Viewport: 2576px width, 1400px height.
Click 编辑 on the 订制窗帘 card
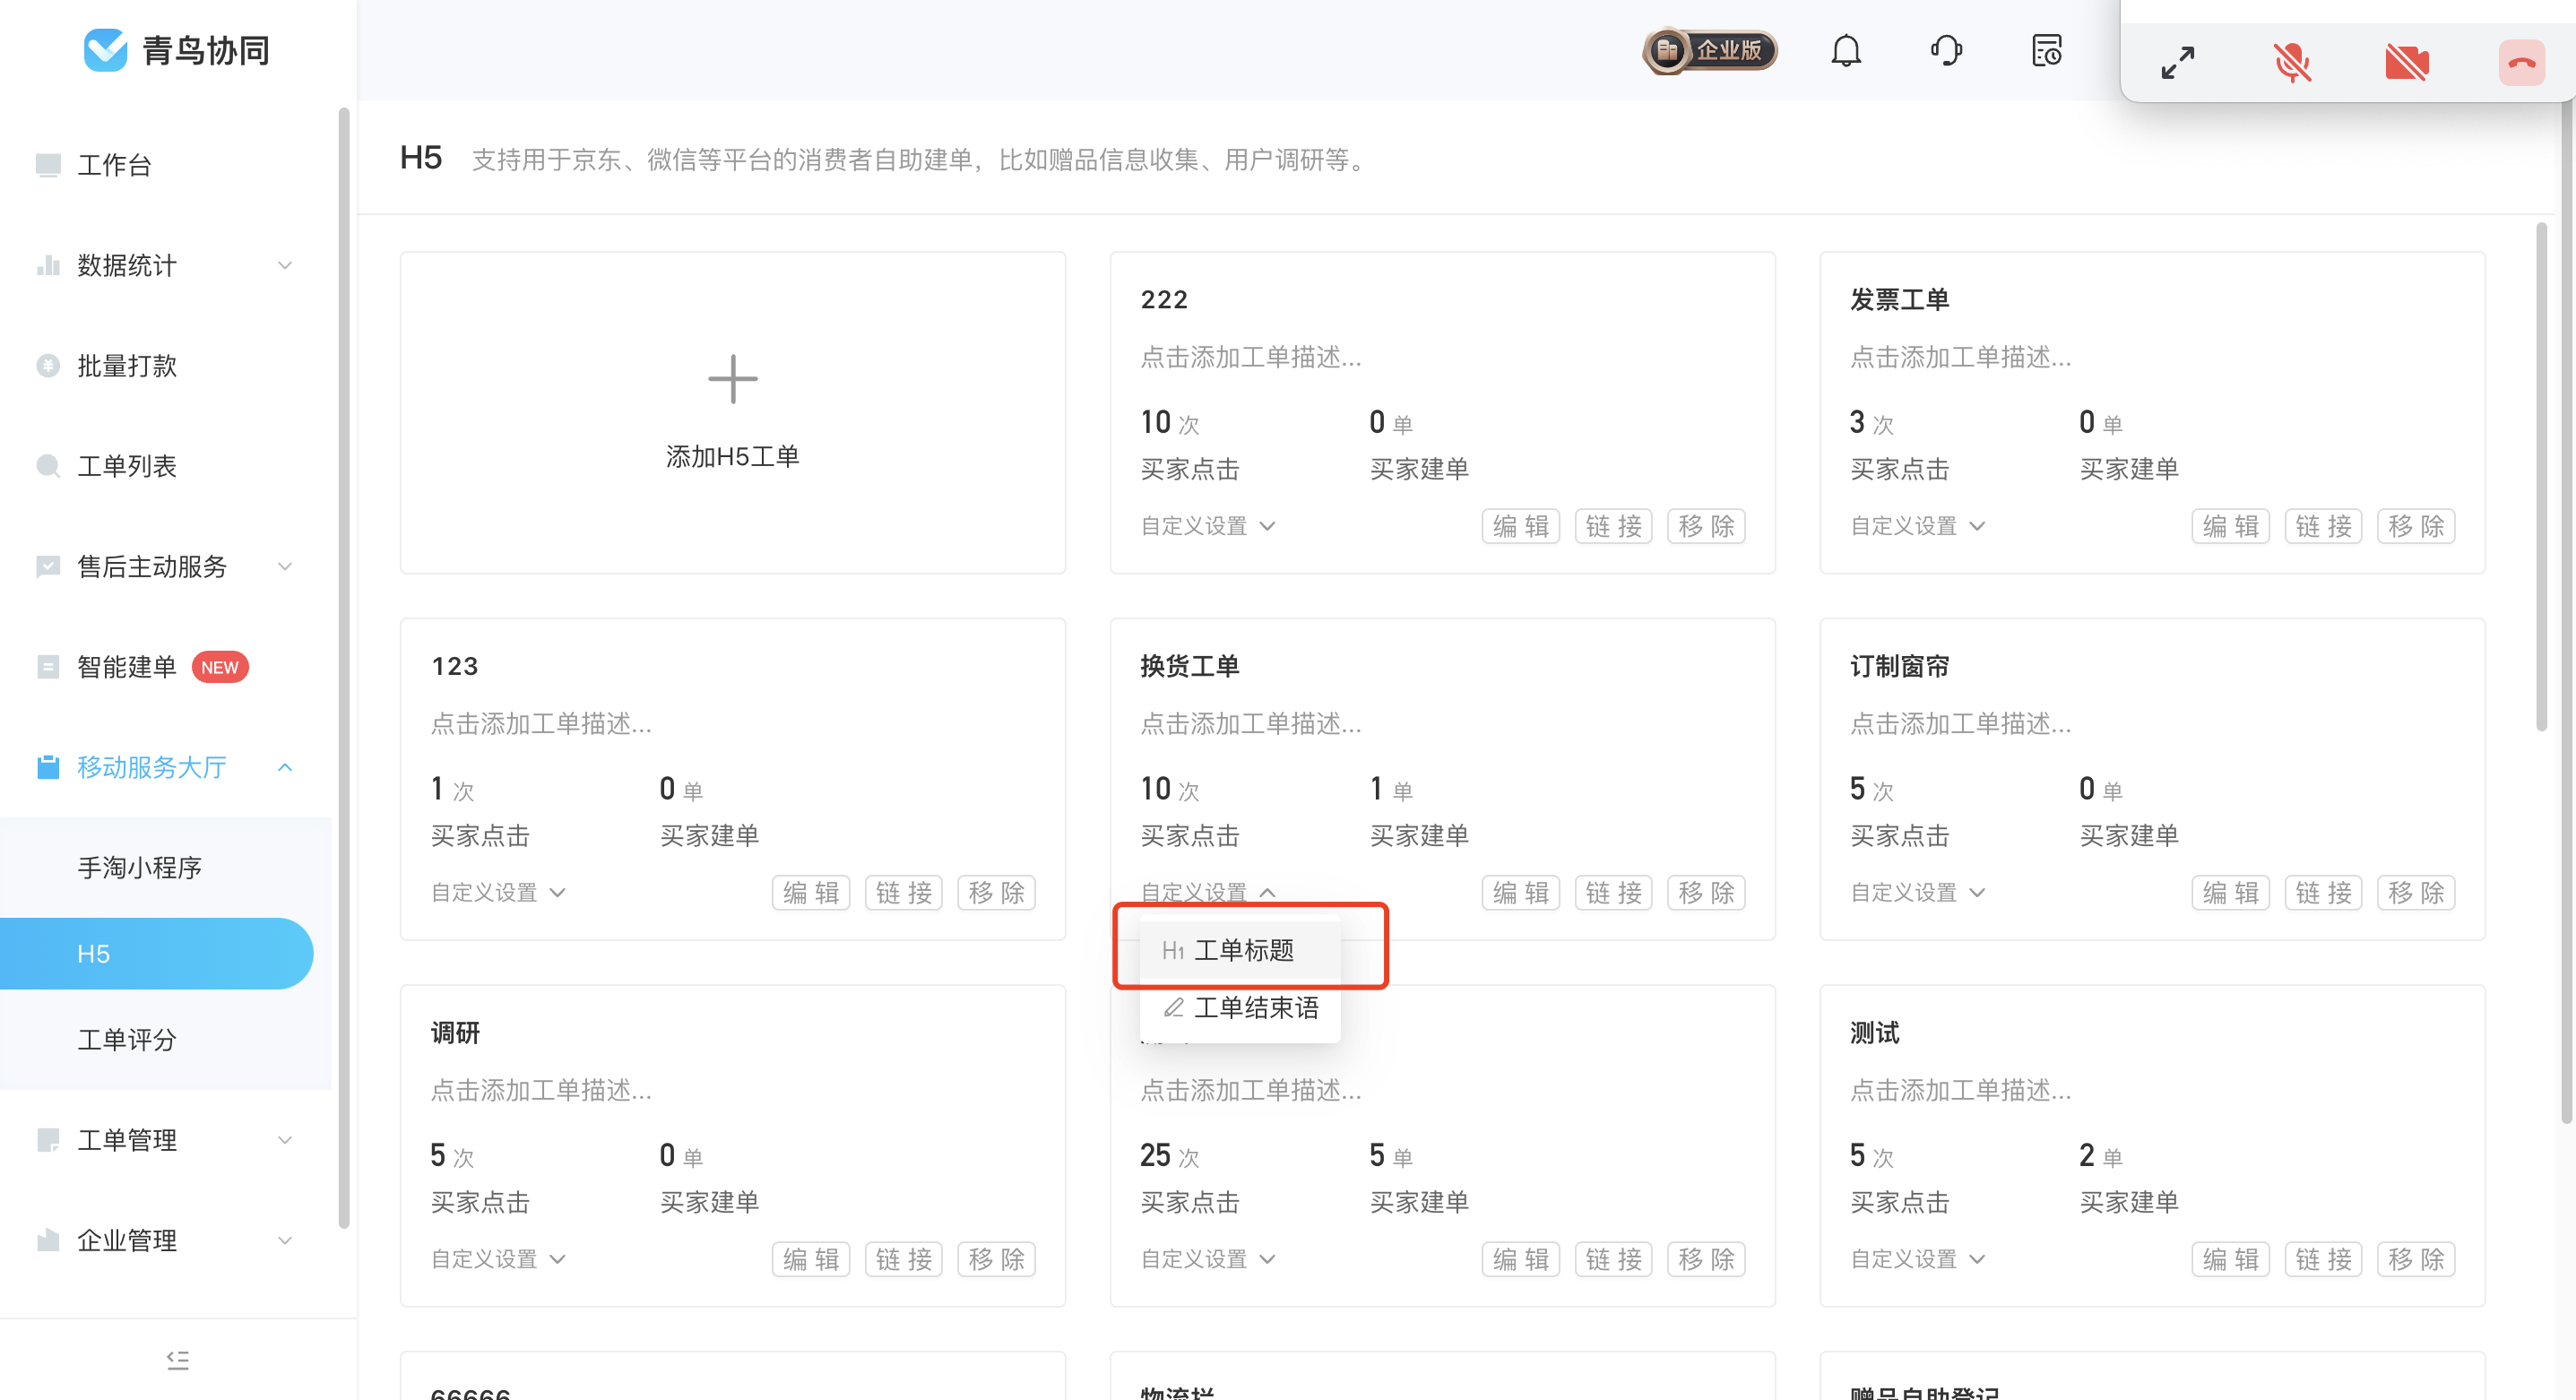[x=2230, y=893]
